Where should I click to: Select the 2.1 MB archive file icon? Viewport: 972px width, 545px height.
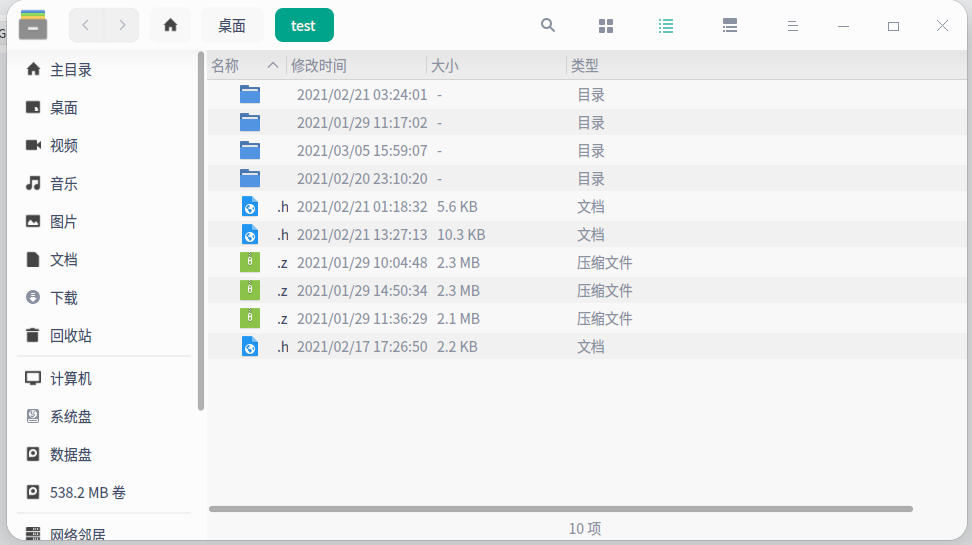pos(250,318)
